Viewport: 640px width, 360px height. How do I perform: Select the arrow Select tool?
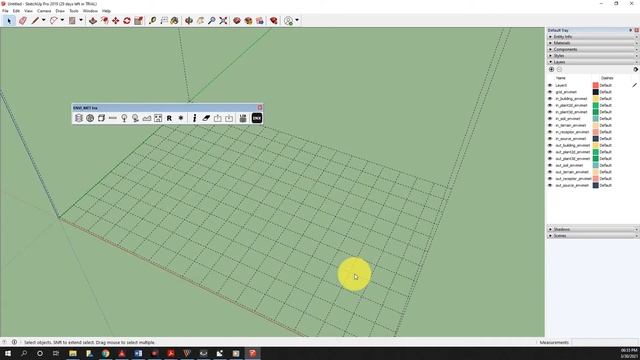click(x=9, y=20)
